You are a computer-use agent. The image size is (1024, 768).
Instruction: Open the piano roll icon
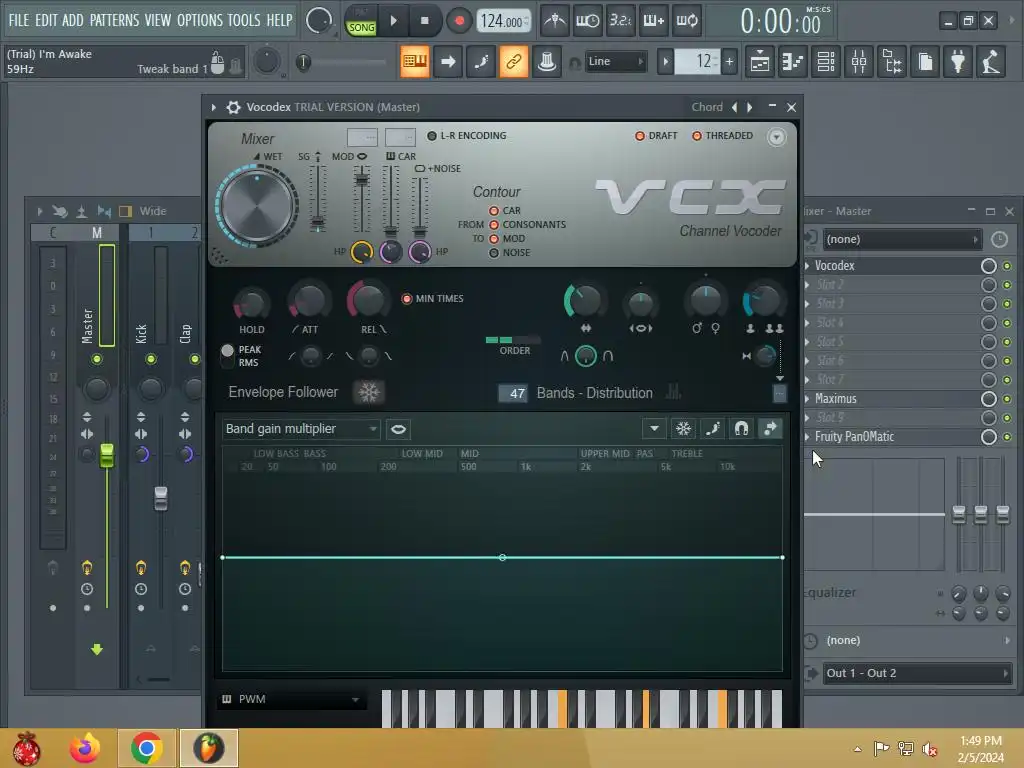click(x=792, y=62)
